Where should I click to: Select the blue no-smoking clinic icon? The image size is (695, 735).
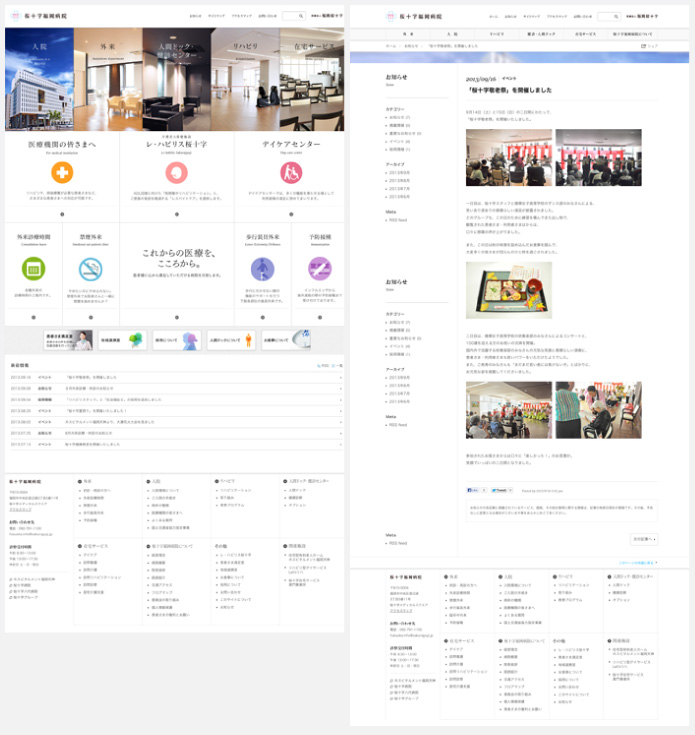click(x=90, y=268)
